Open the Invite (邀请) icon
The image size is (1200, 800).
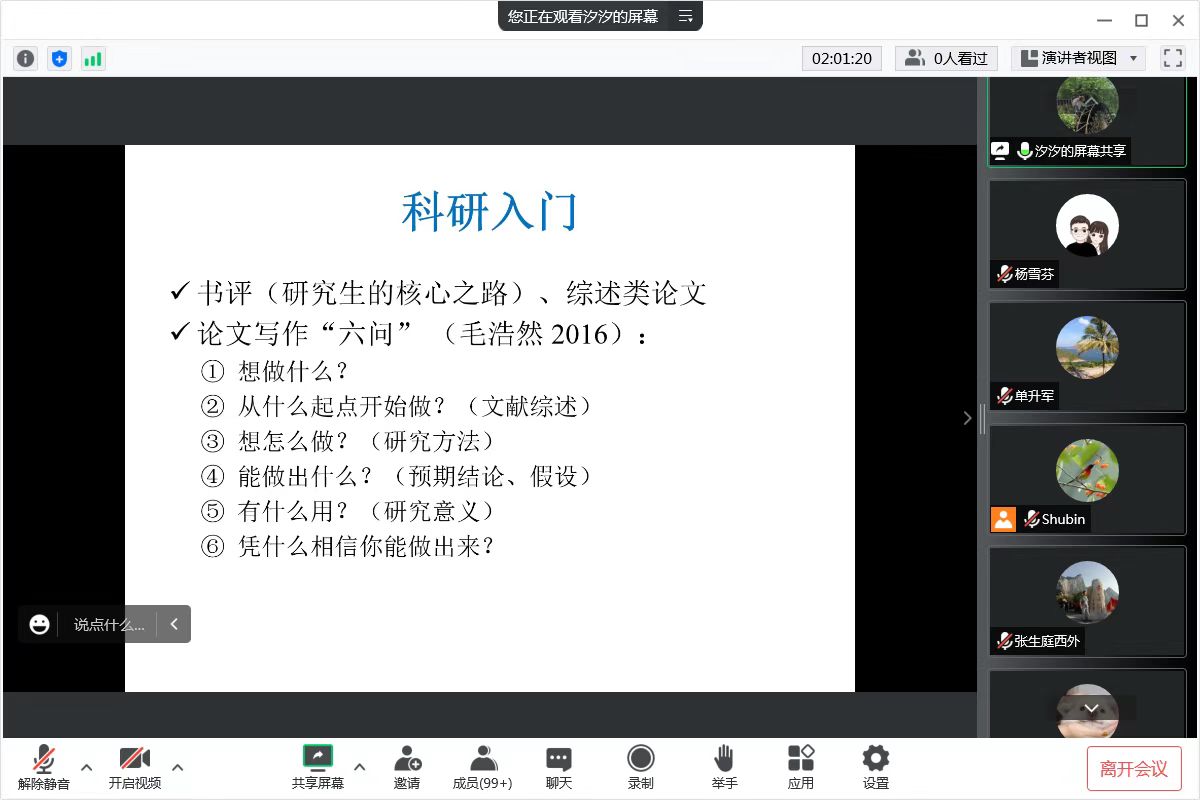[407, 767]
